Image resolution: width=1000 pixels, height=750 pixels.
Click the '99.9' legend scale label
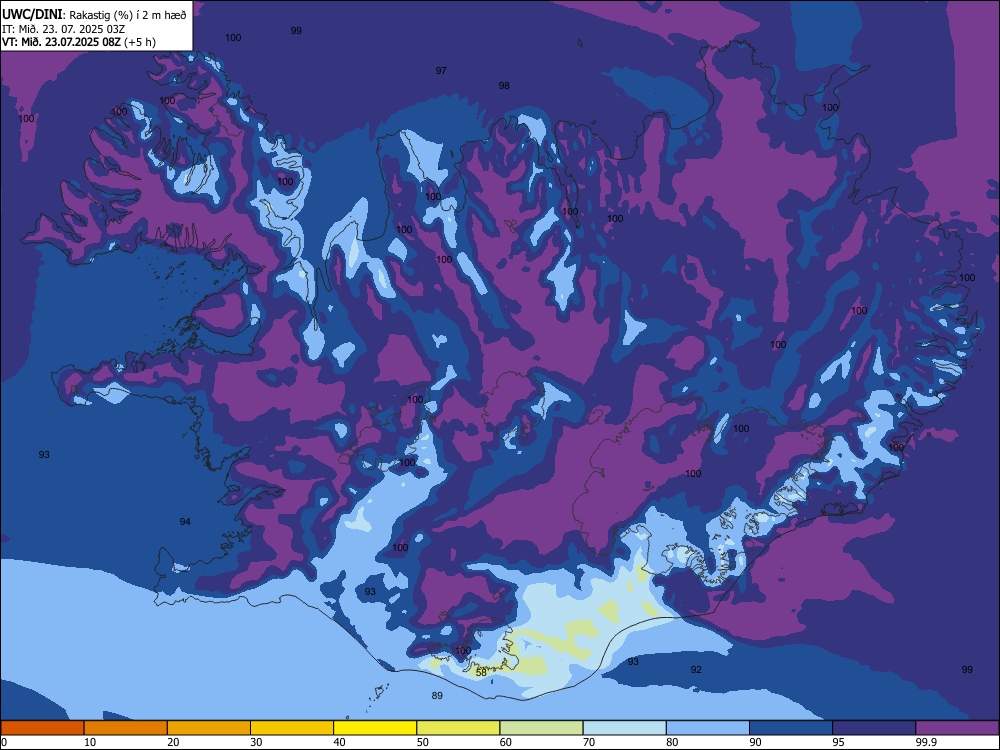point(925,742)
